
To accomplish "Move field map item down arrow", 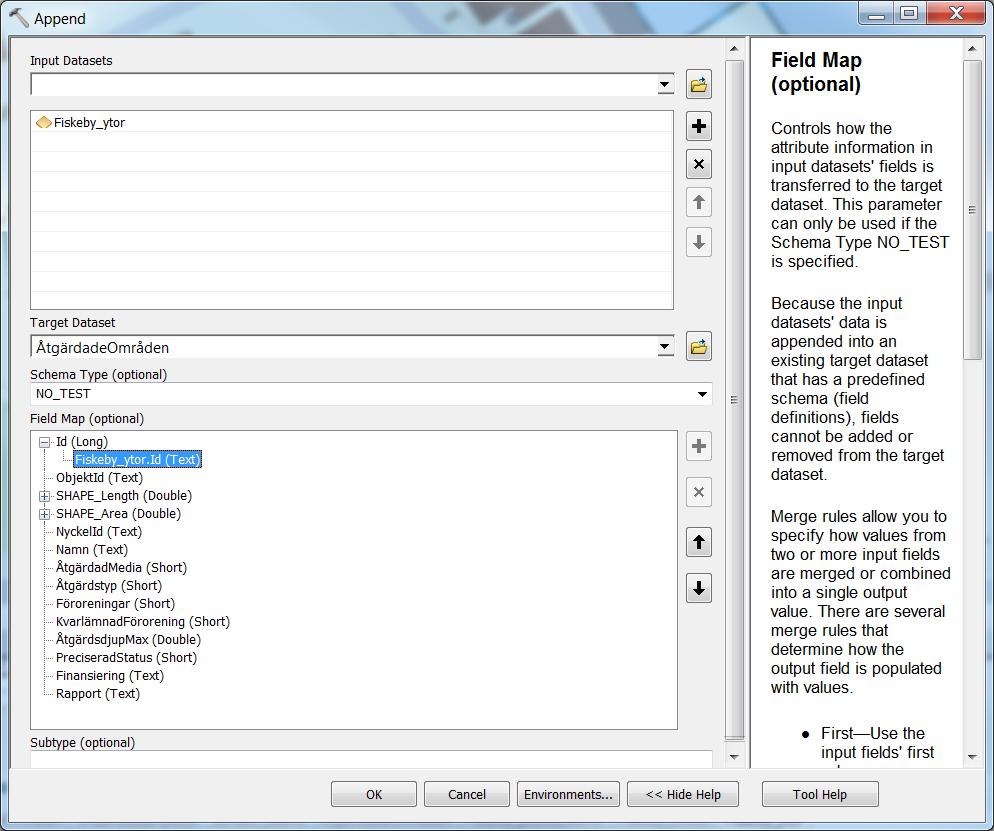I will pyautogui.click(x=699, y=588).
